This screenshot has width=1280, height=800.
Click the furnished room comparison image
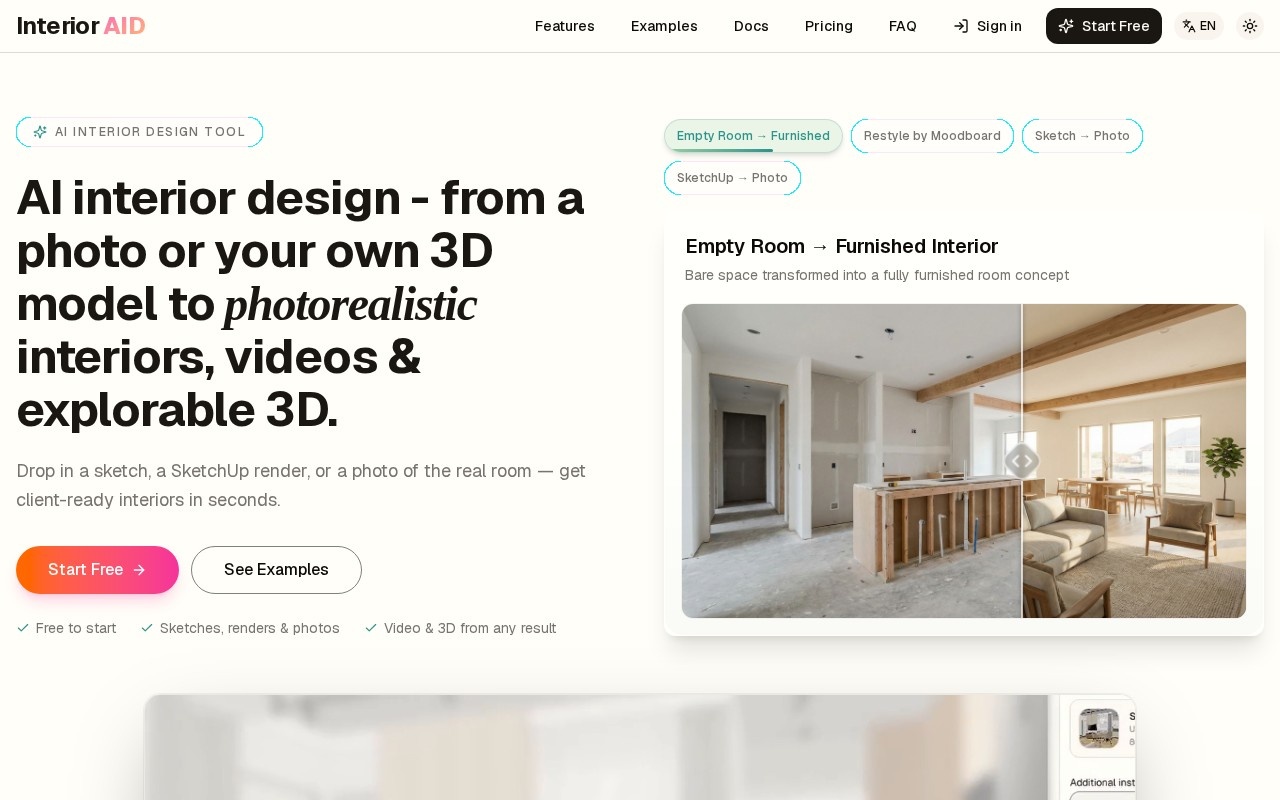pos(1135,461)
